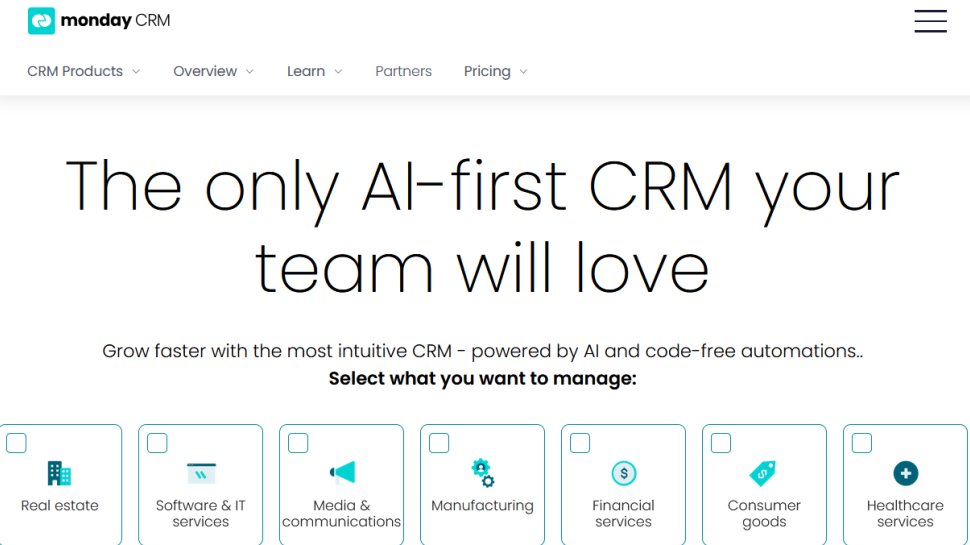Screen dimensions: 970x545
Task: Click the Media & communications megaphone icon
Action: (342, 472)
